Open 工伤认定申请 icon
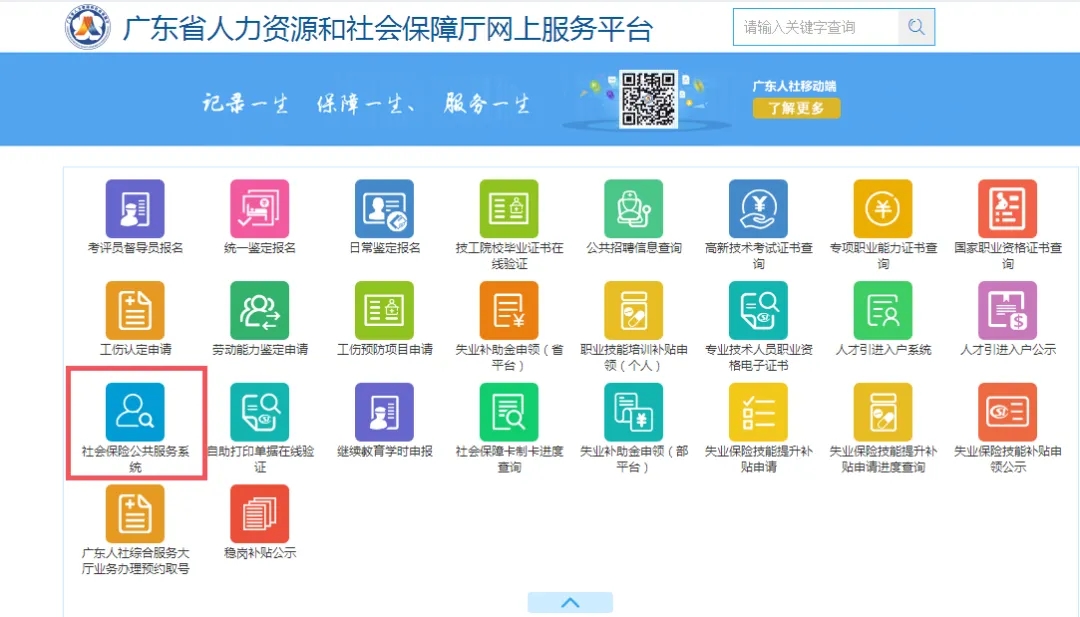 click(x=135, y=311)
